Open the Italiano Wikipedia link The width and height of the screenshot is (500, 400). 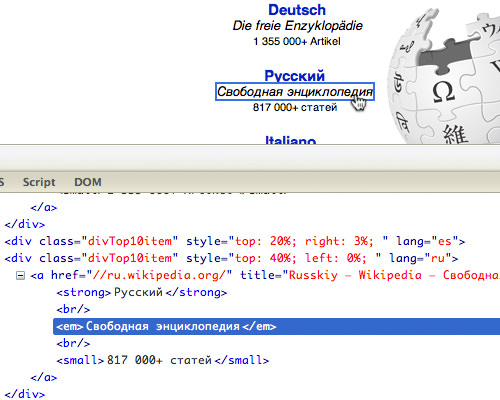coord(290,140)
